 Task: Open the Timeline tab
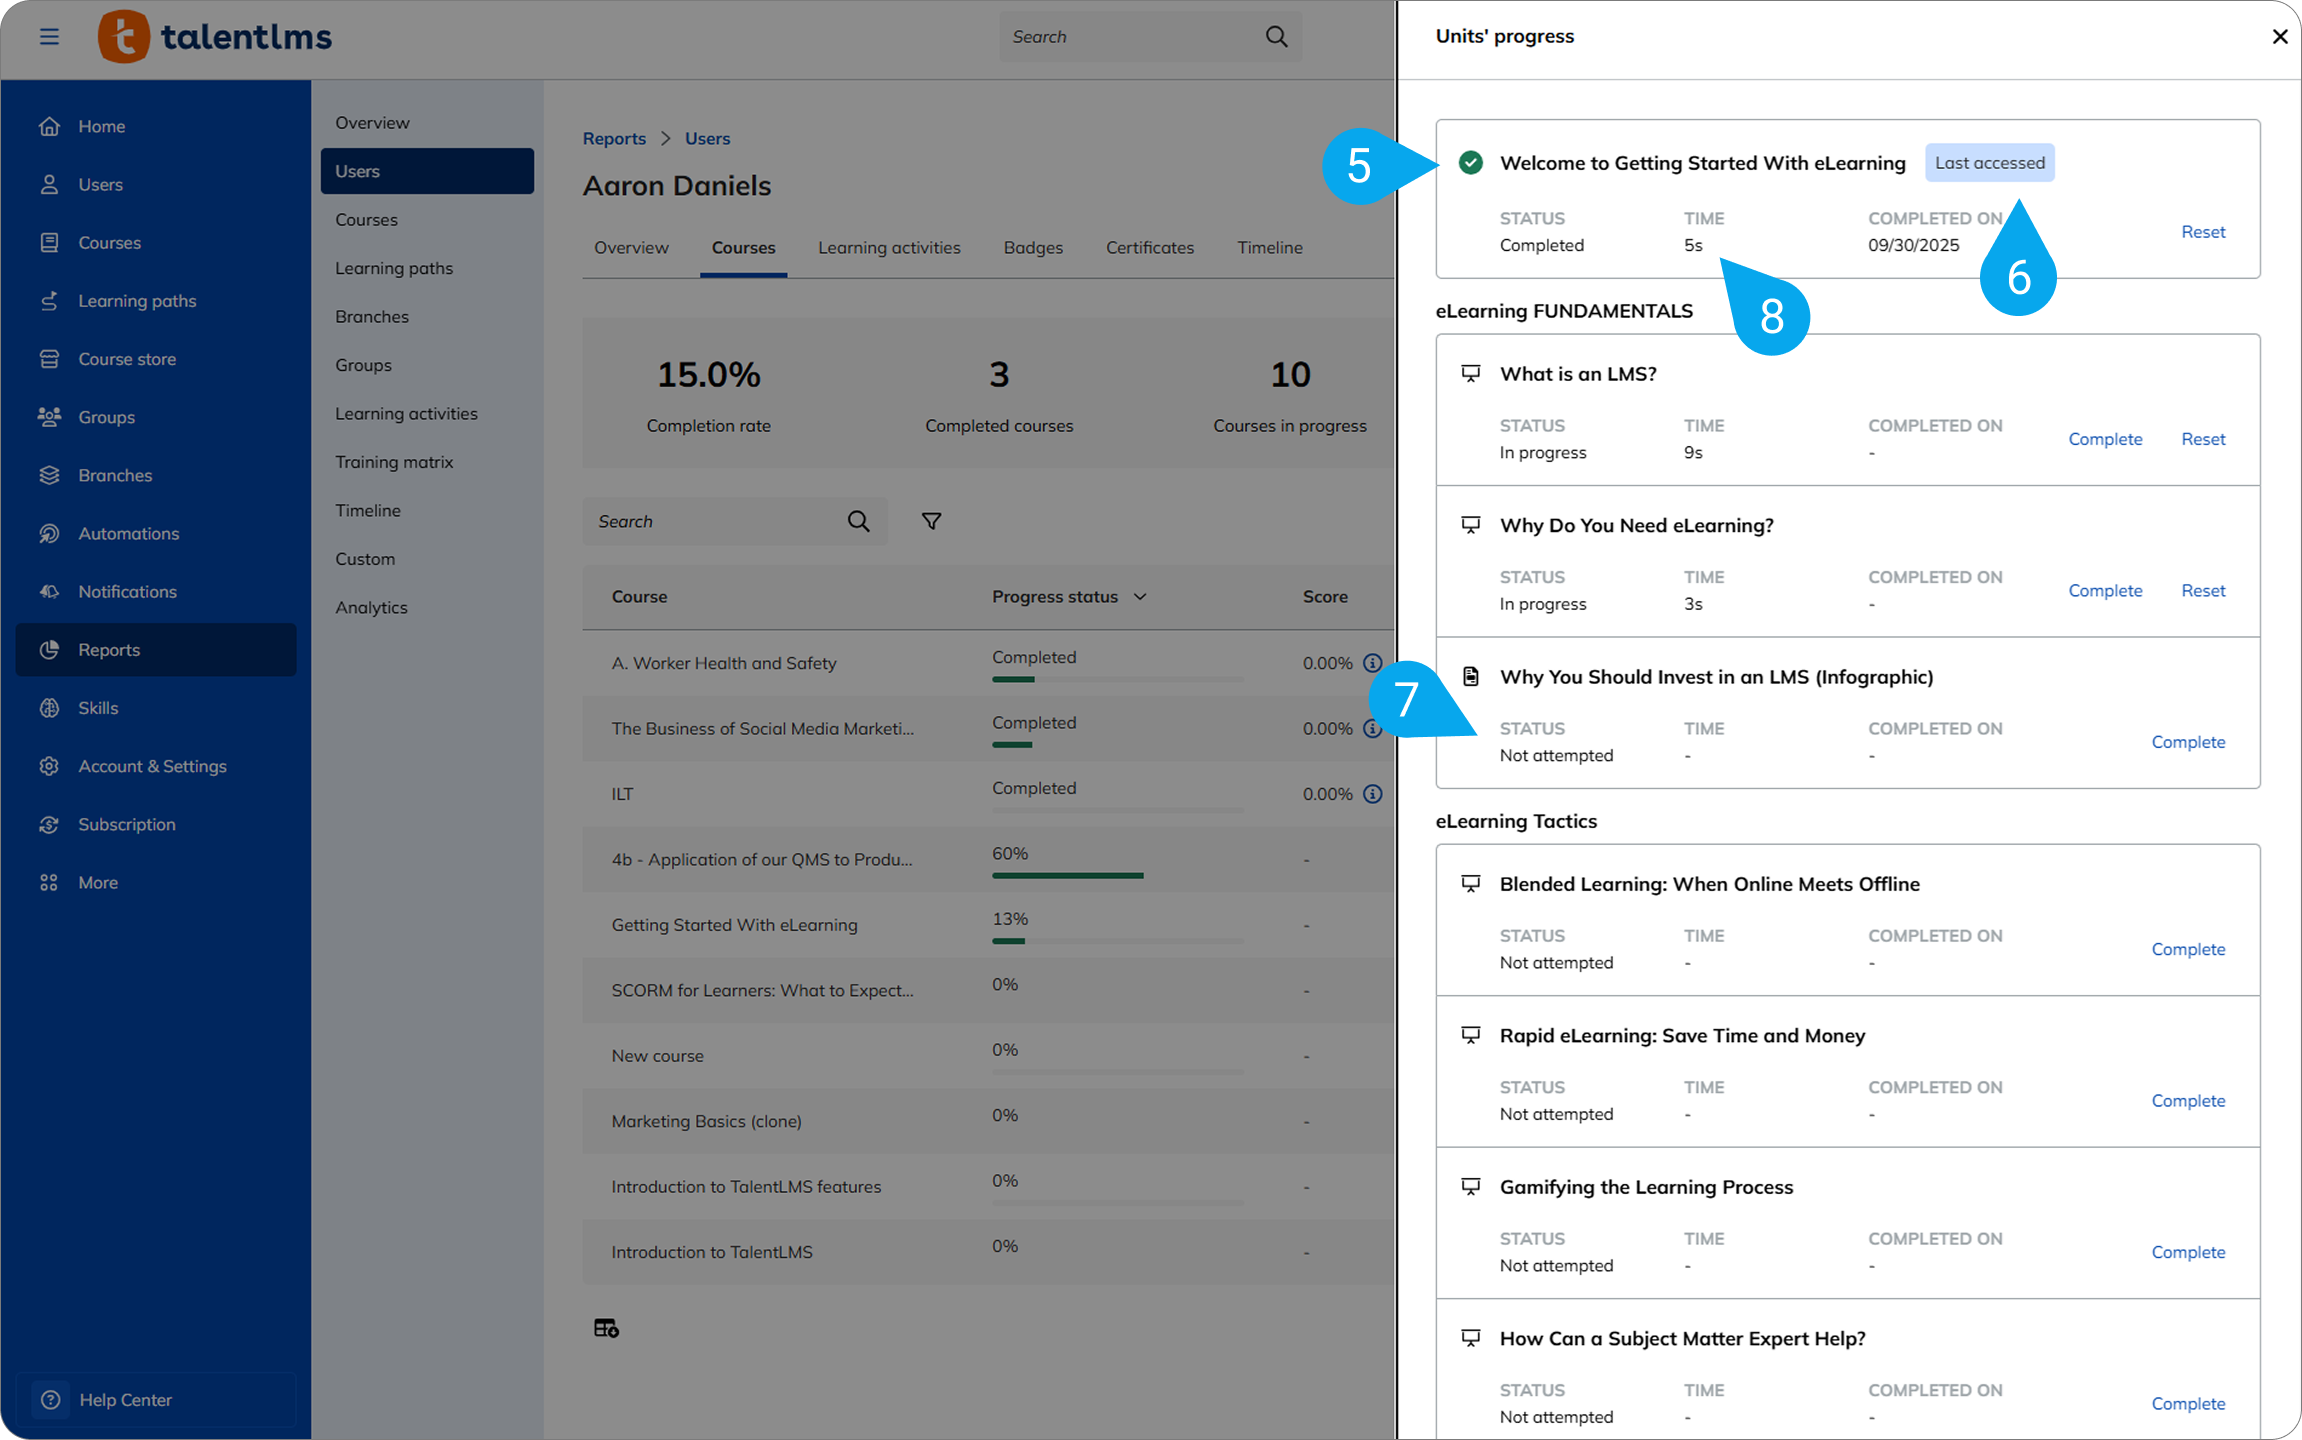pyautogui.click(x=1270, y=248)
